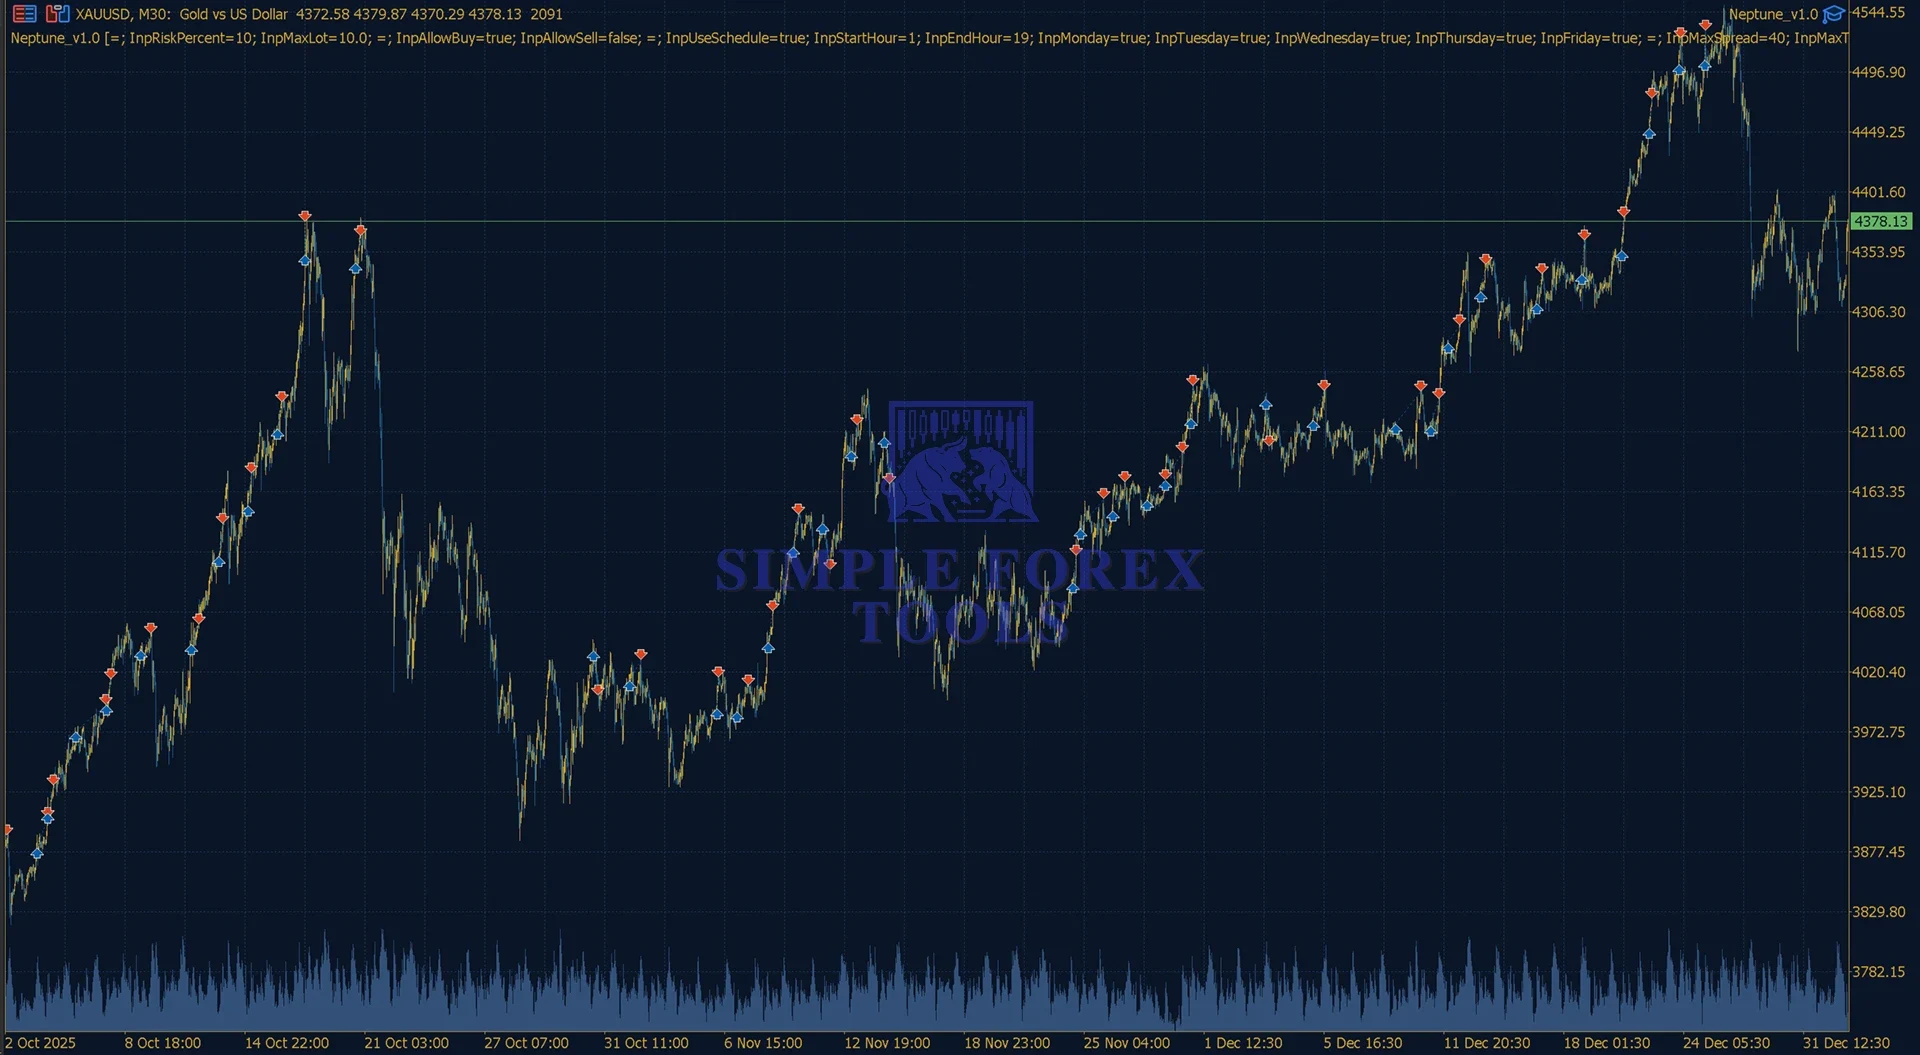Click the 31 Dec 12:30 time label

(x=1846, y=1043)
